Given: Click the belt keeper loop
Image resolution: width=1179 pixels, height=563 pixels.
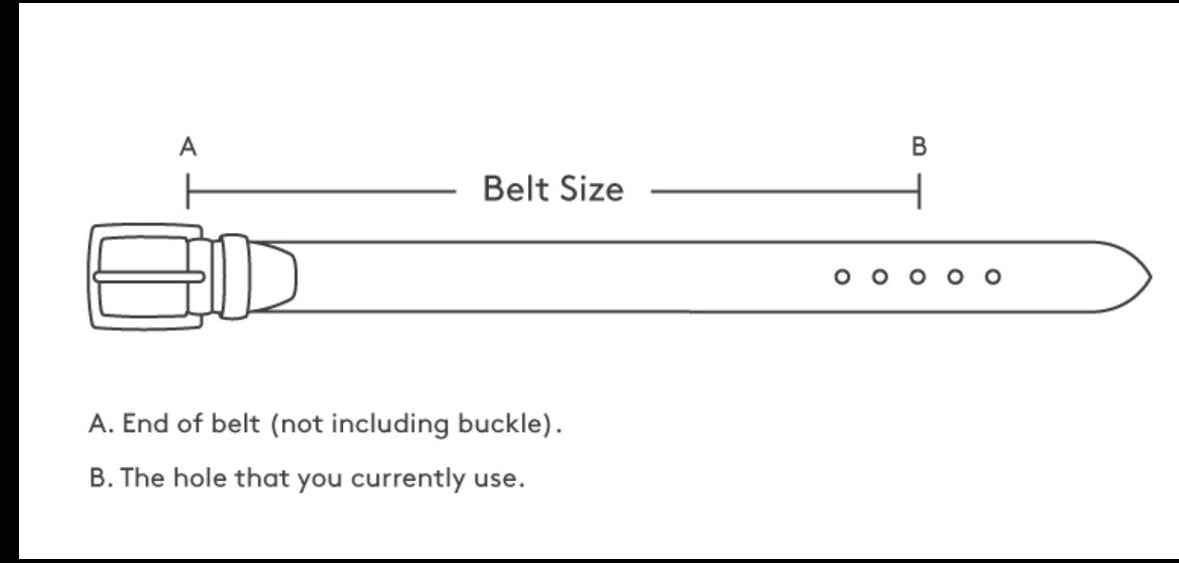Looking at the screenshot, I should (x=233, y=277).
